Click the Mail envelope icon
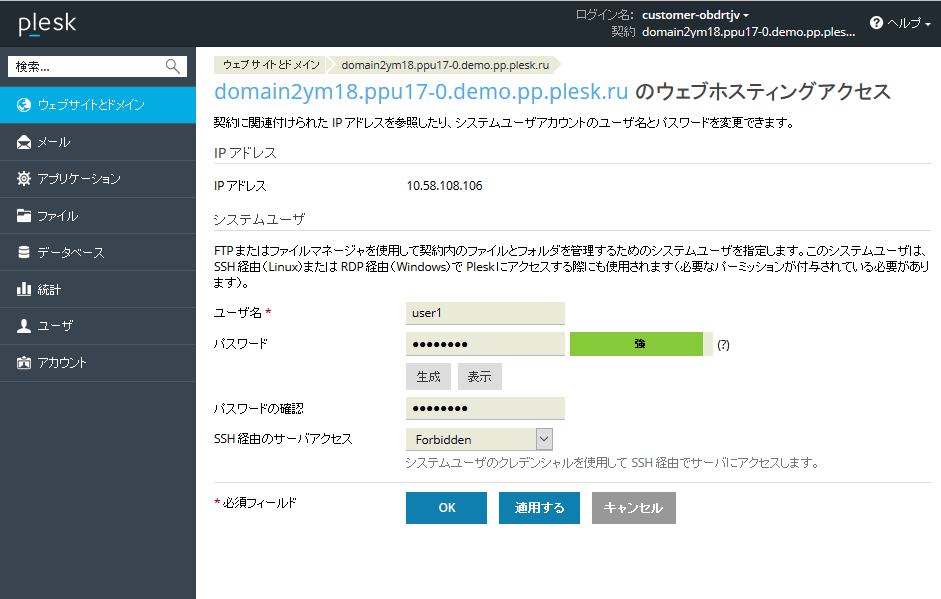Screen dimensions: 941x599 point(24,142)
